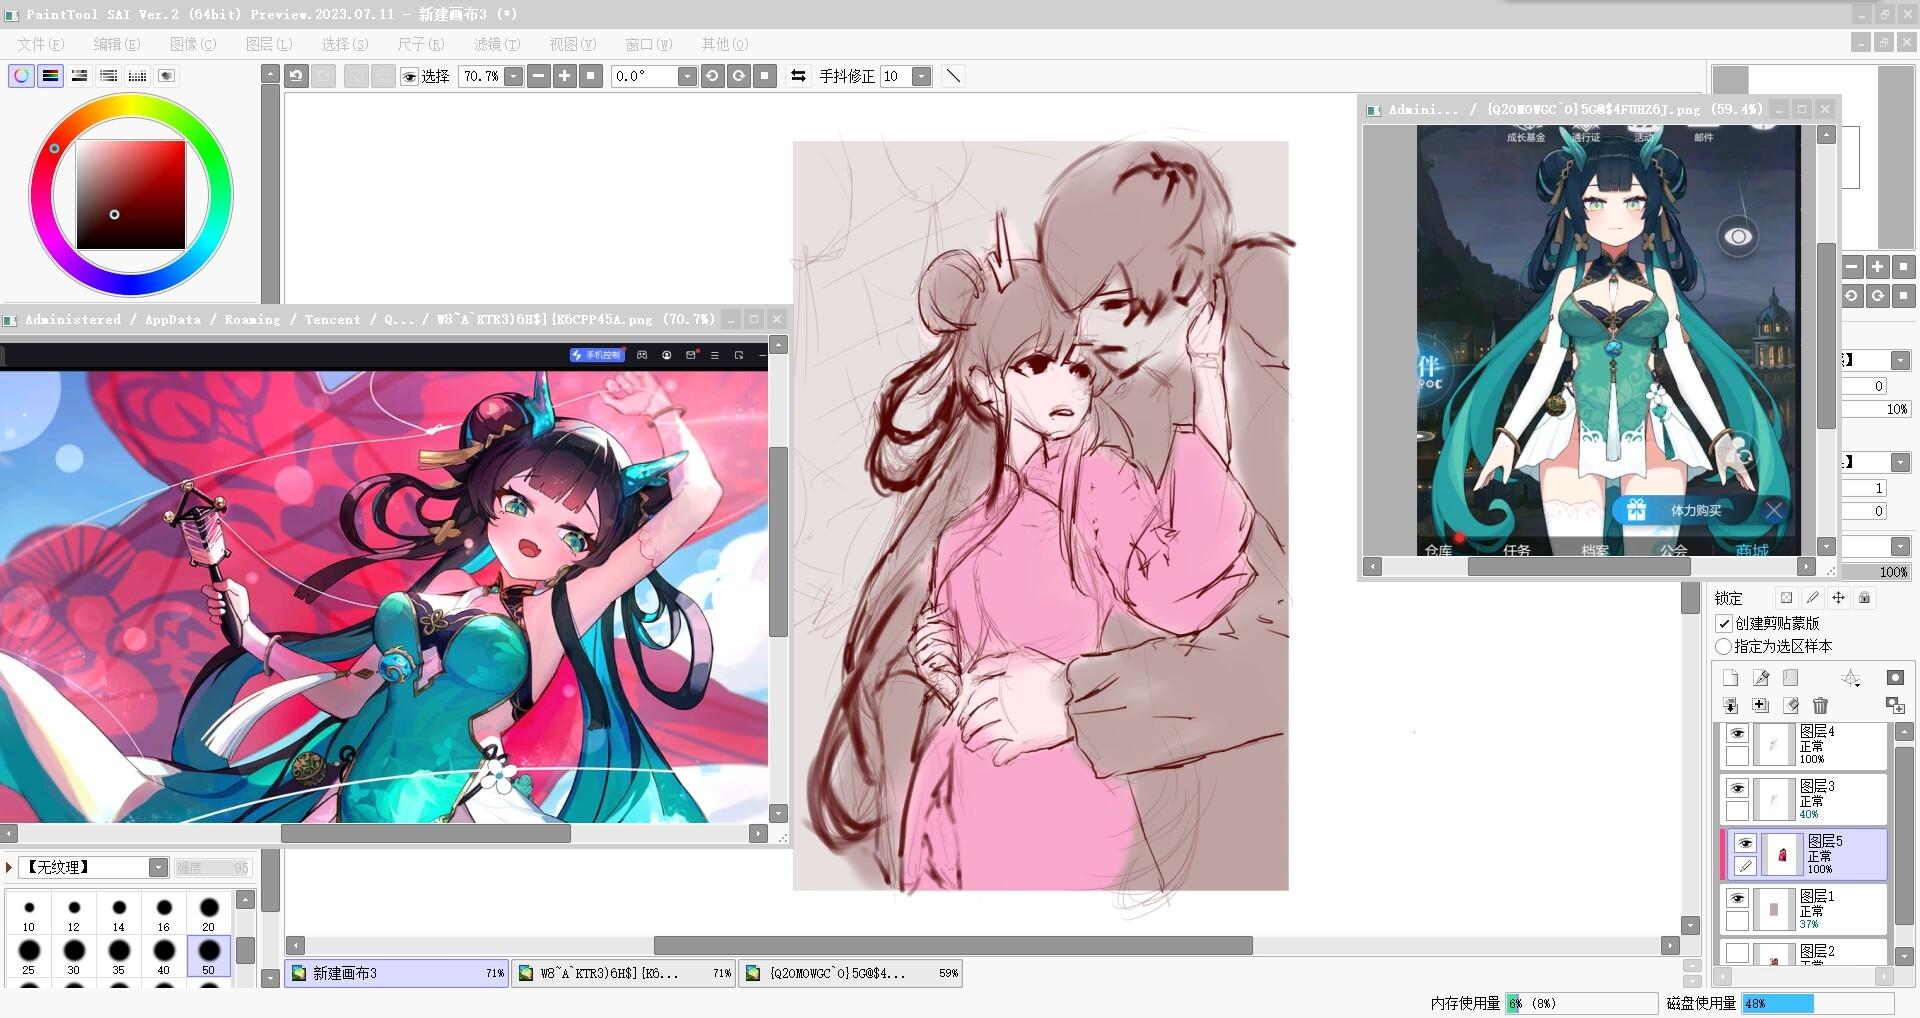This screenshot has height=1018, width=1920.
Task: Toggle the selection visibility eye next to 选择
Action: 409,77
